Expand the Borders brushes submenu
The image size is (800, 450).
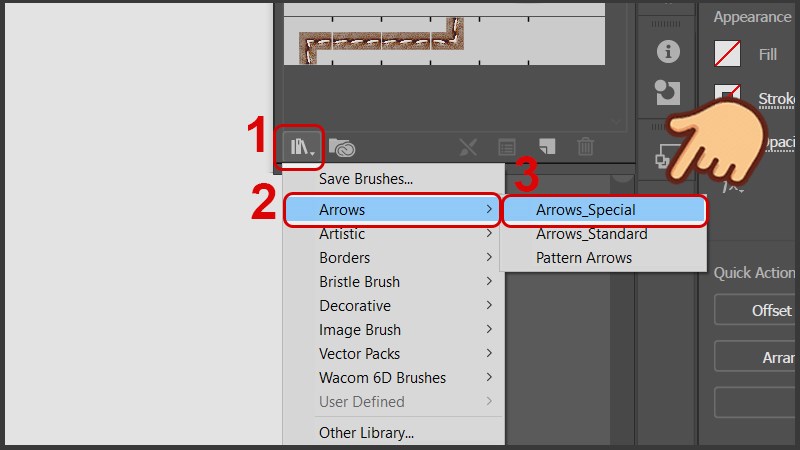pyautogui.click(x=345, y=258)
